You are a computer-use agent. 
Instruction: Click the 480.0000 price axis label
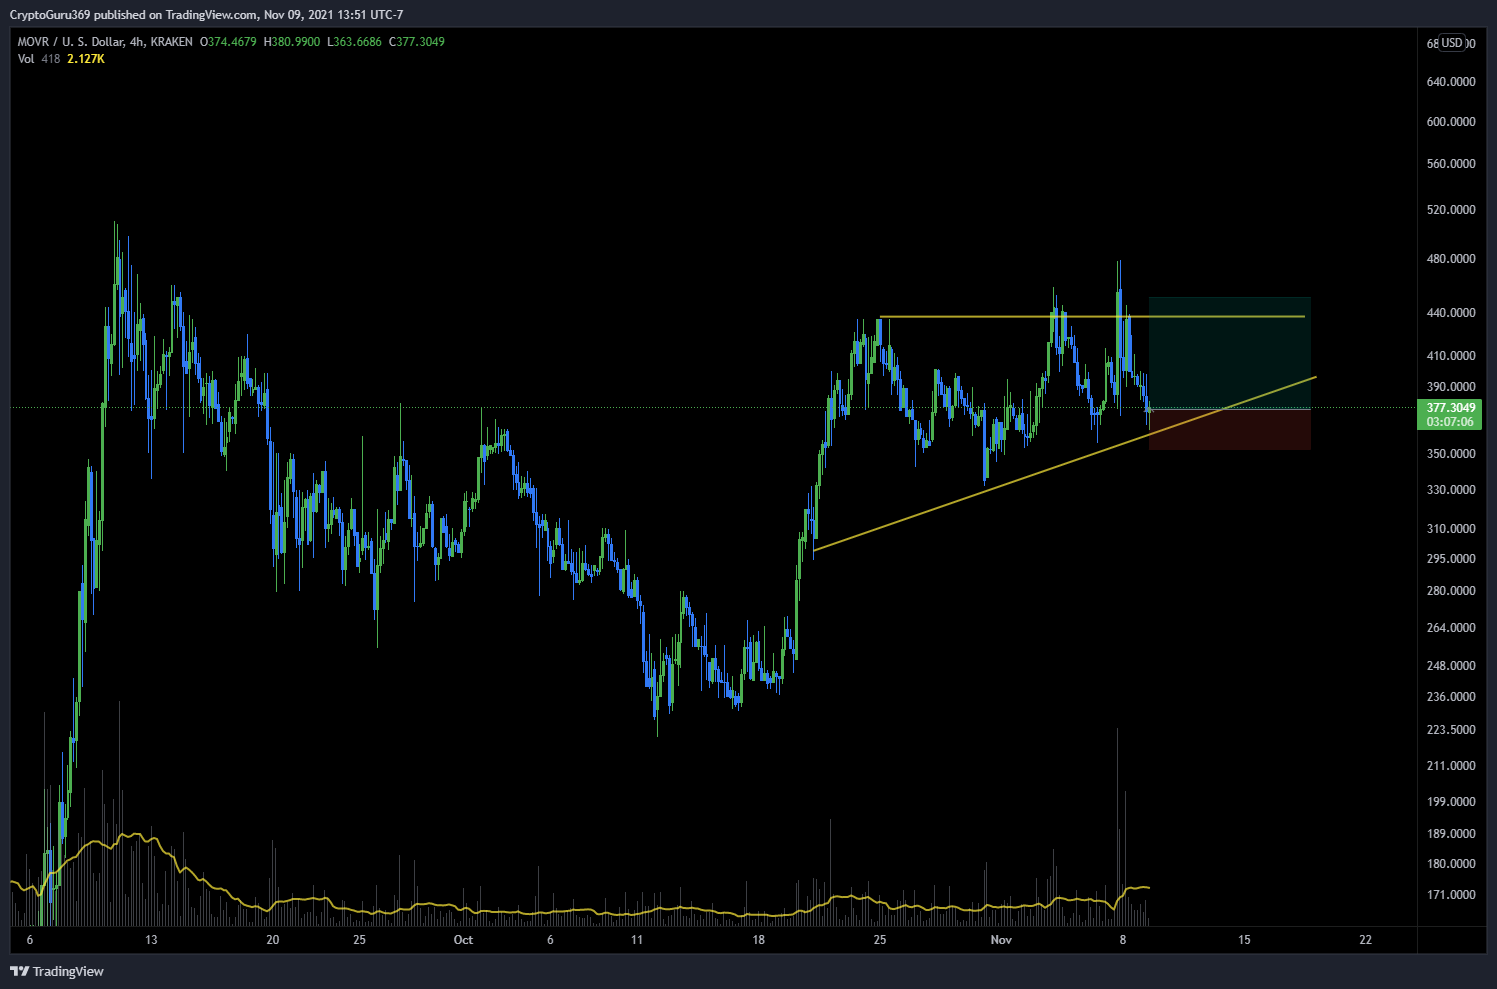point(1451,259)
